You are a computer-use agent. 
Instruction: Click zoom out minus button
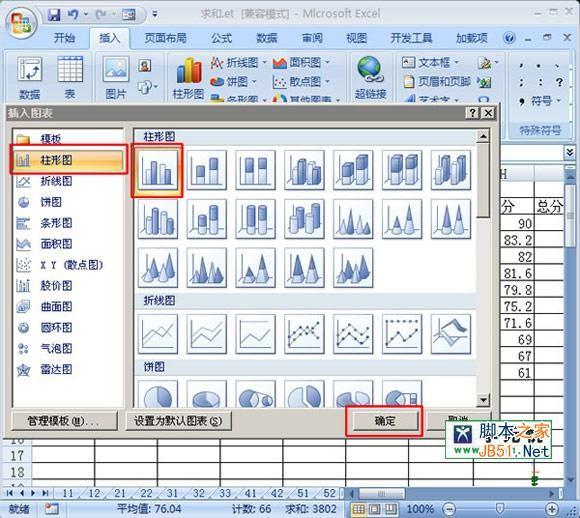point(449,509)
